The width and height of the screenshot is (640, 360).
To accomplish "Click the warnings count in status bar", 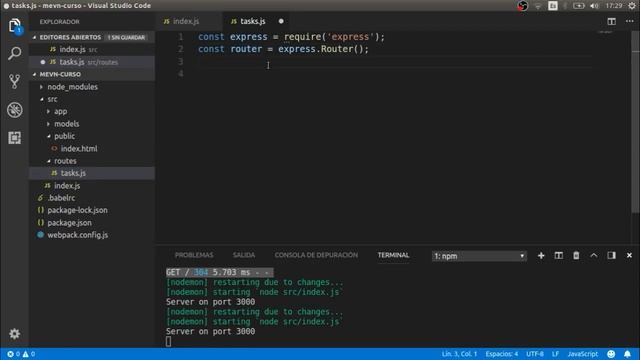I will click(29, 354).
